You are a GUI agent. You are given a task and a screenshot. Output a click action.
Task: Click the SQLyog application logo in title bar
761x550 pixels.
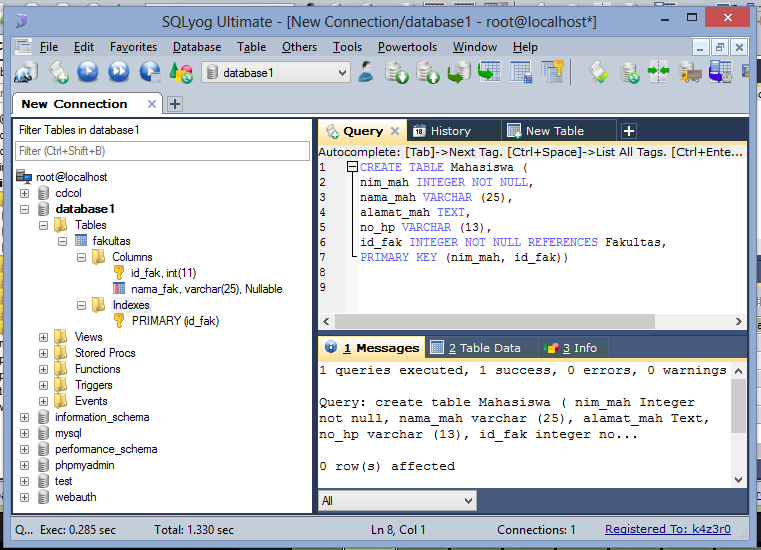[x=20, y=21]
